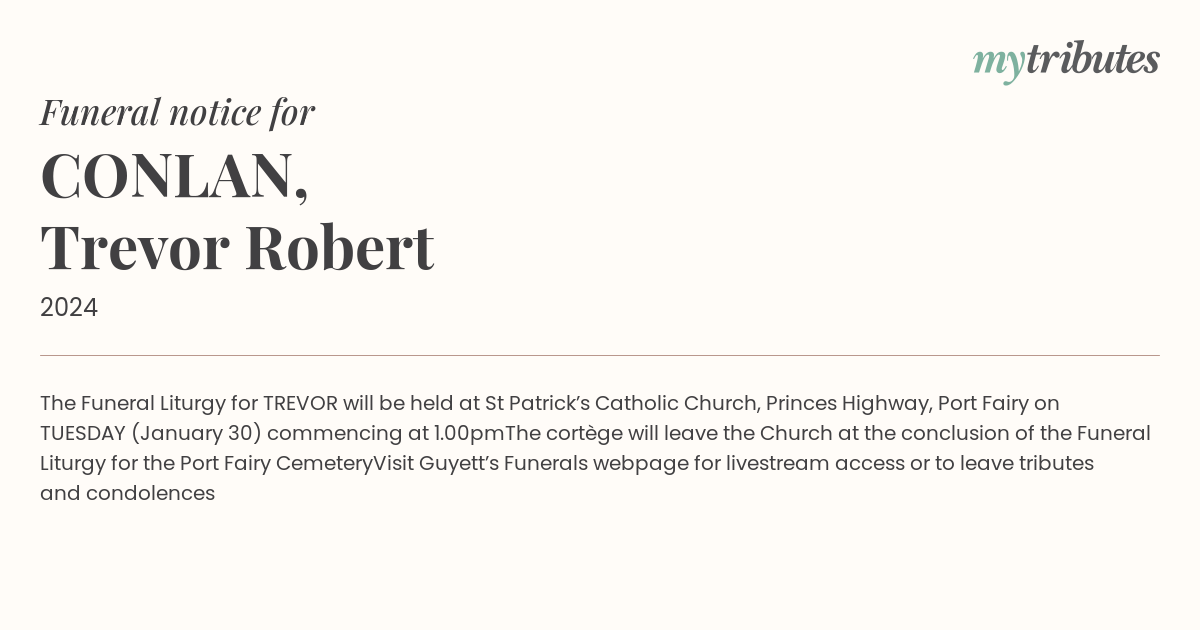Click the horizontal divider line
Viewport: 1200px width, 630px height.
[600, 355]
